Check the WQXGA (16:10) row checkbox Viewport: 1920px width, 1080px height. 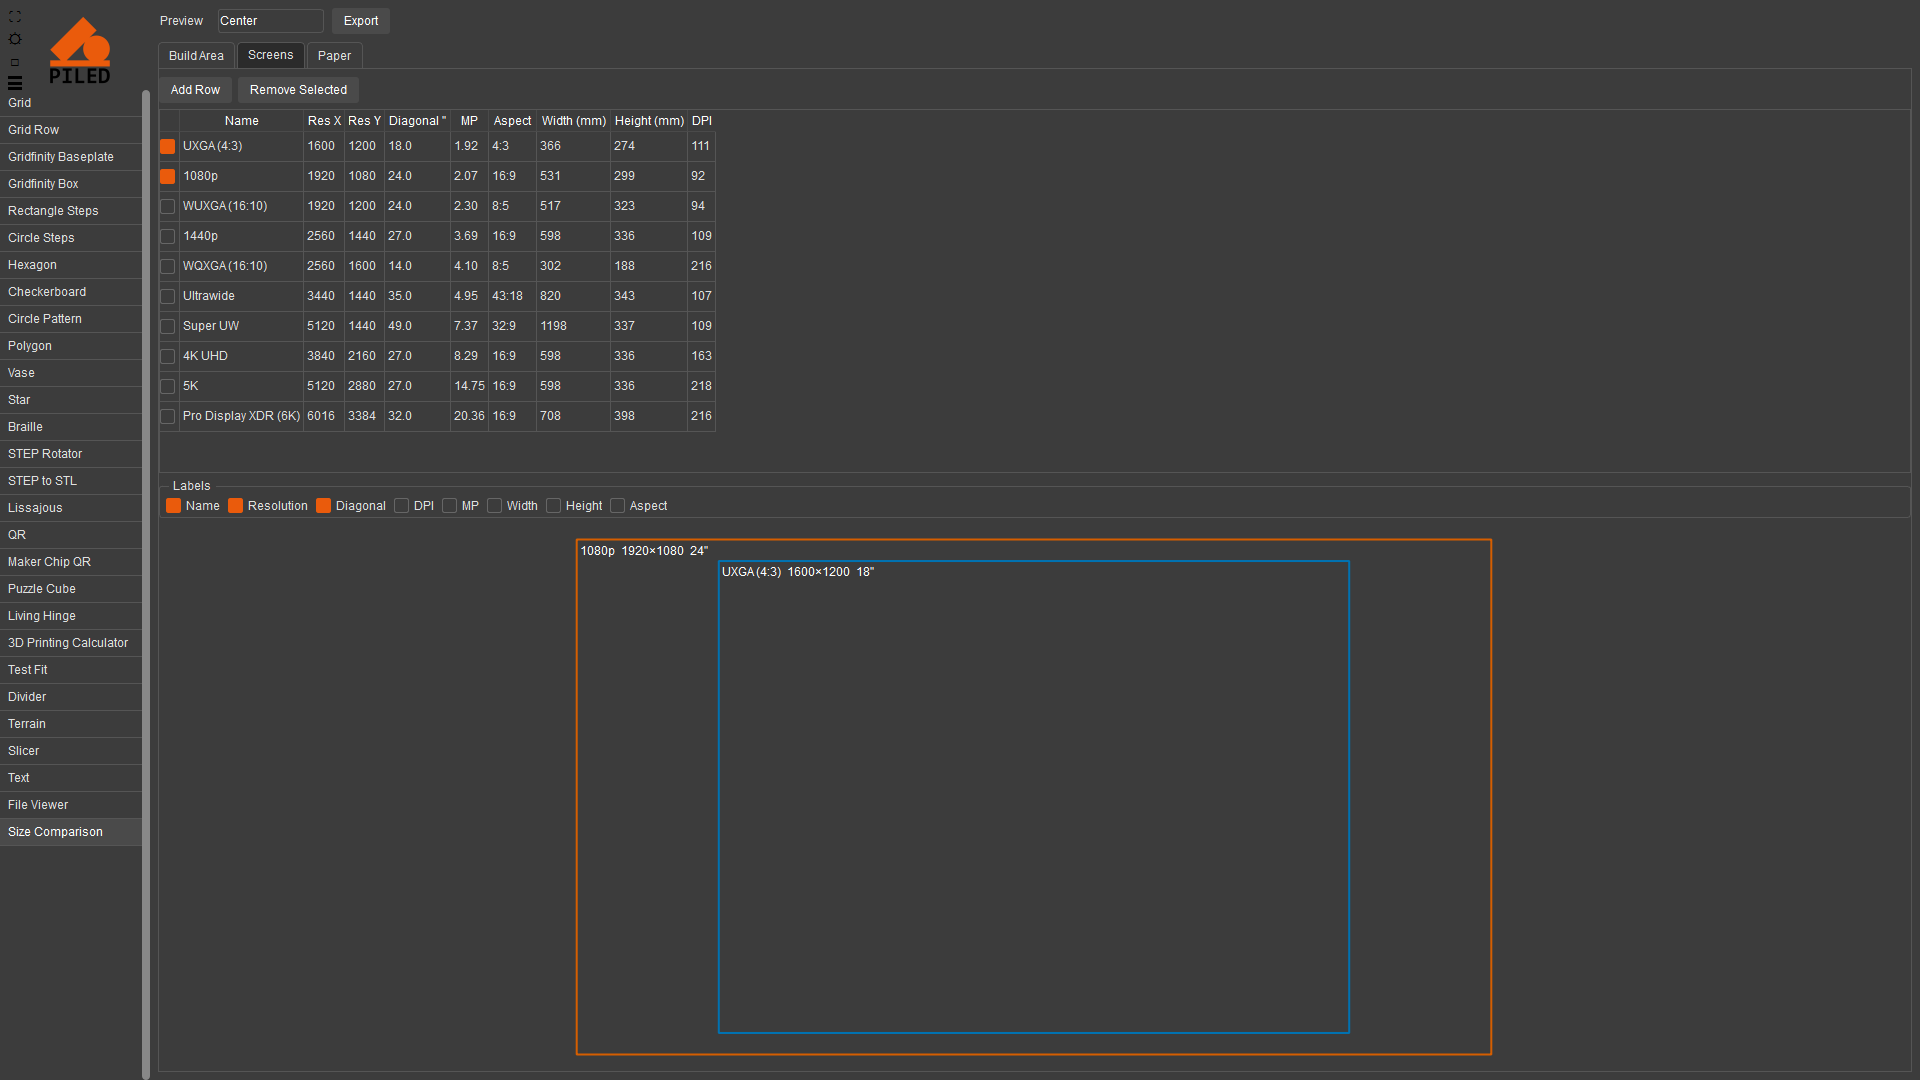point(168,267)
